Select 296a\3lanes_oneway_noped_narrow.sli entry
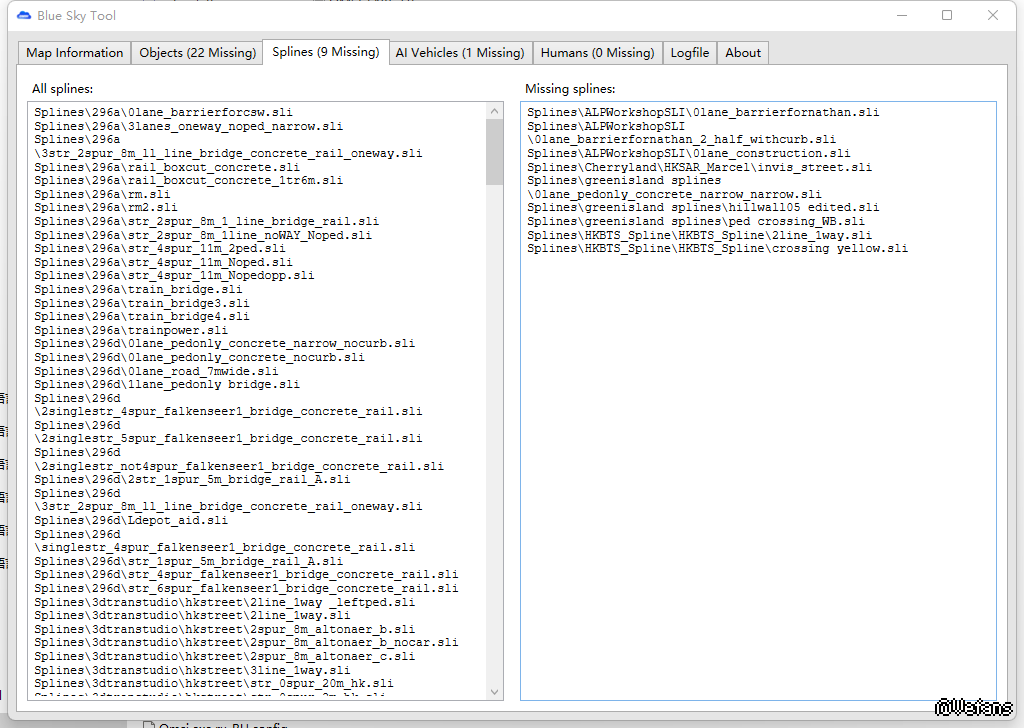 coord(188,126)
